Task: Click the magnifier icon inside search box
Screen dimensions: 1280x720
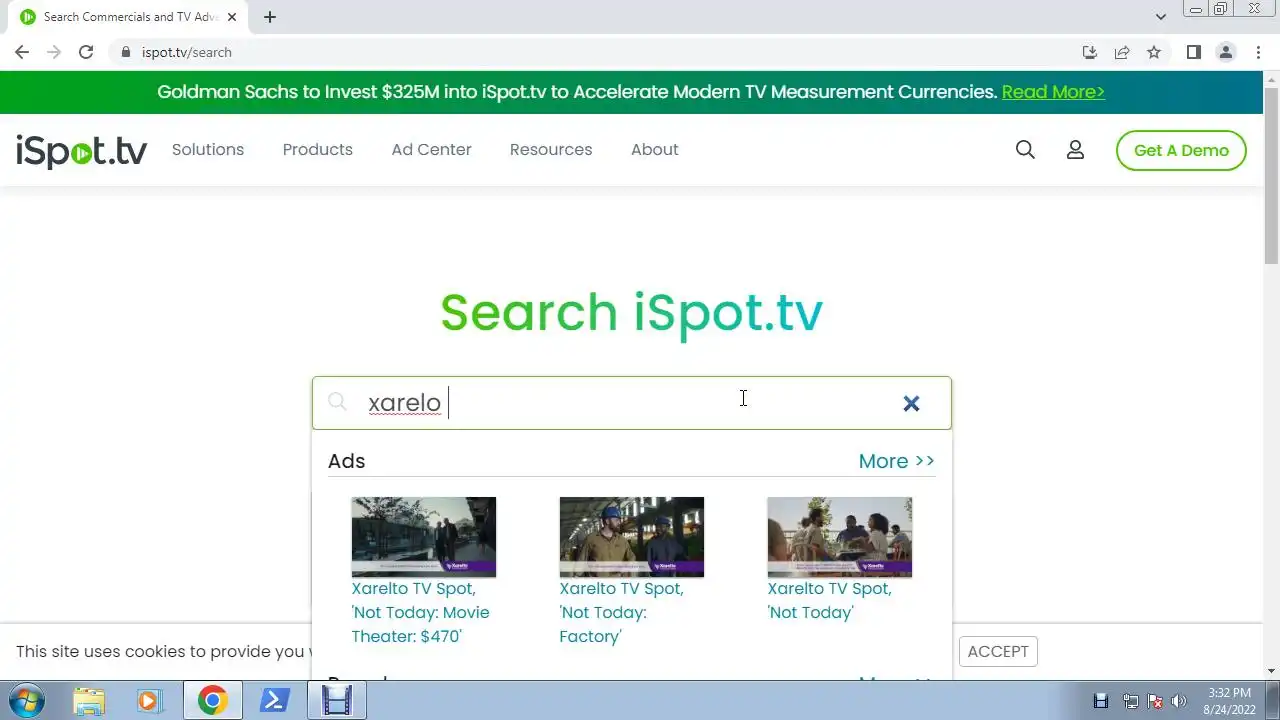Action: point(337,402)
